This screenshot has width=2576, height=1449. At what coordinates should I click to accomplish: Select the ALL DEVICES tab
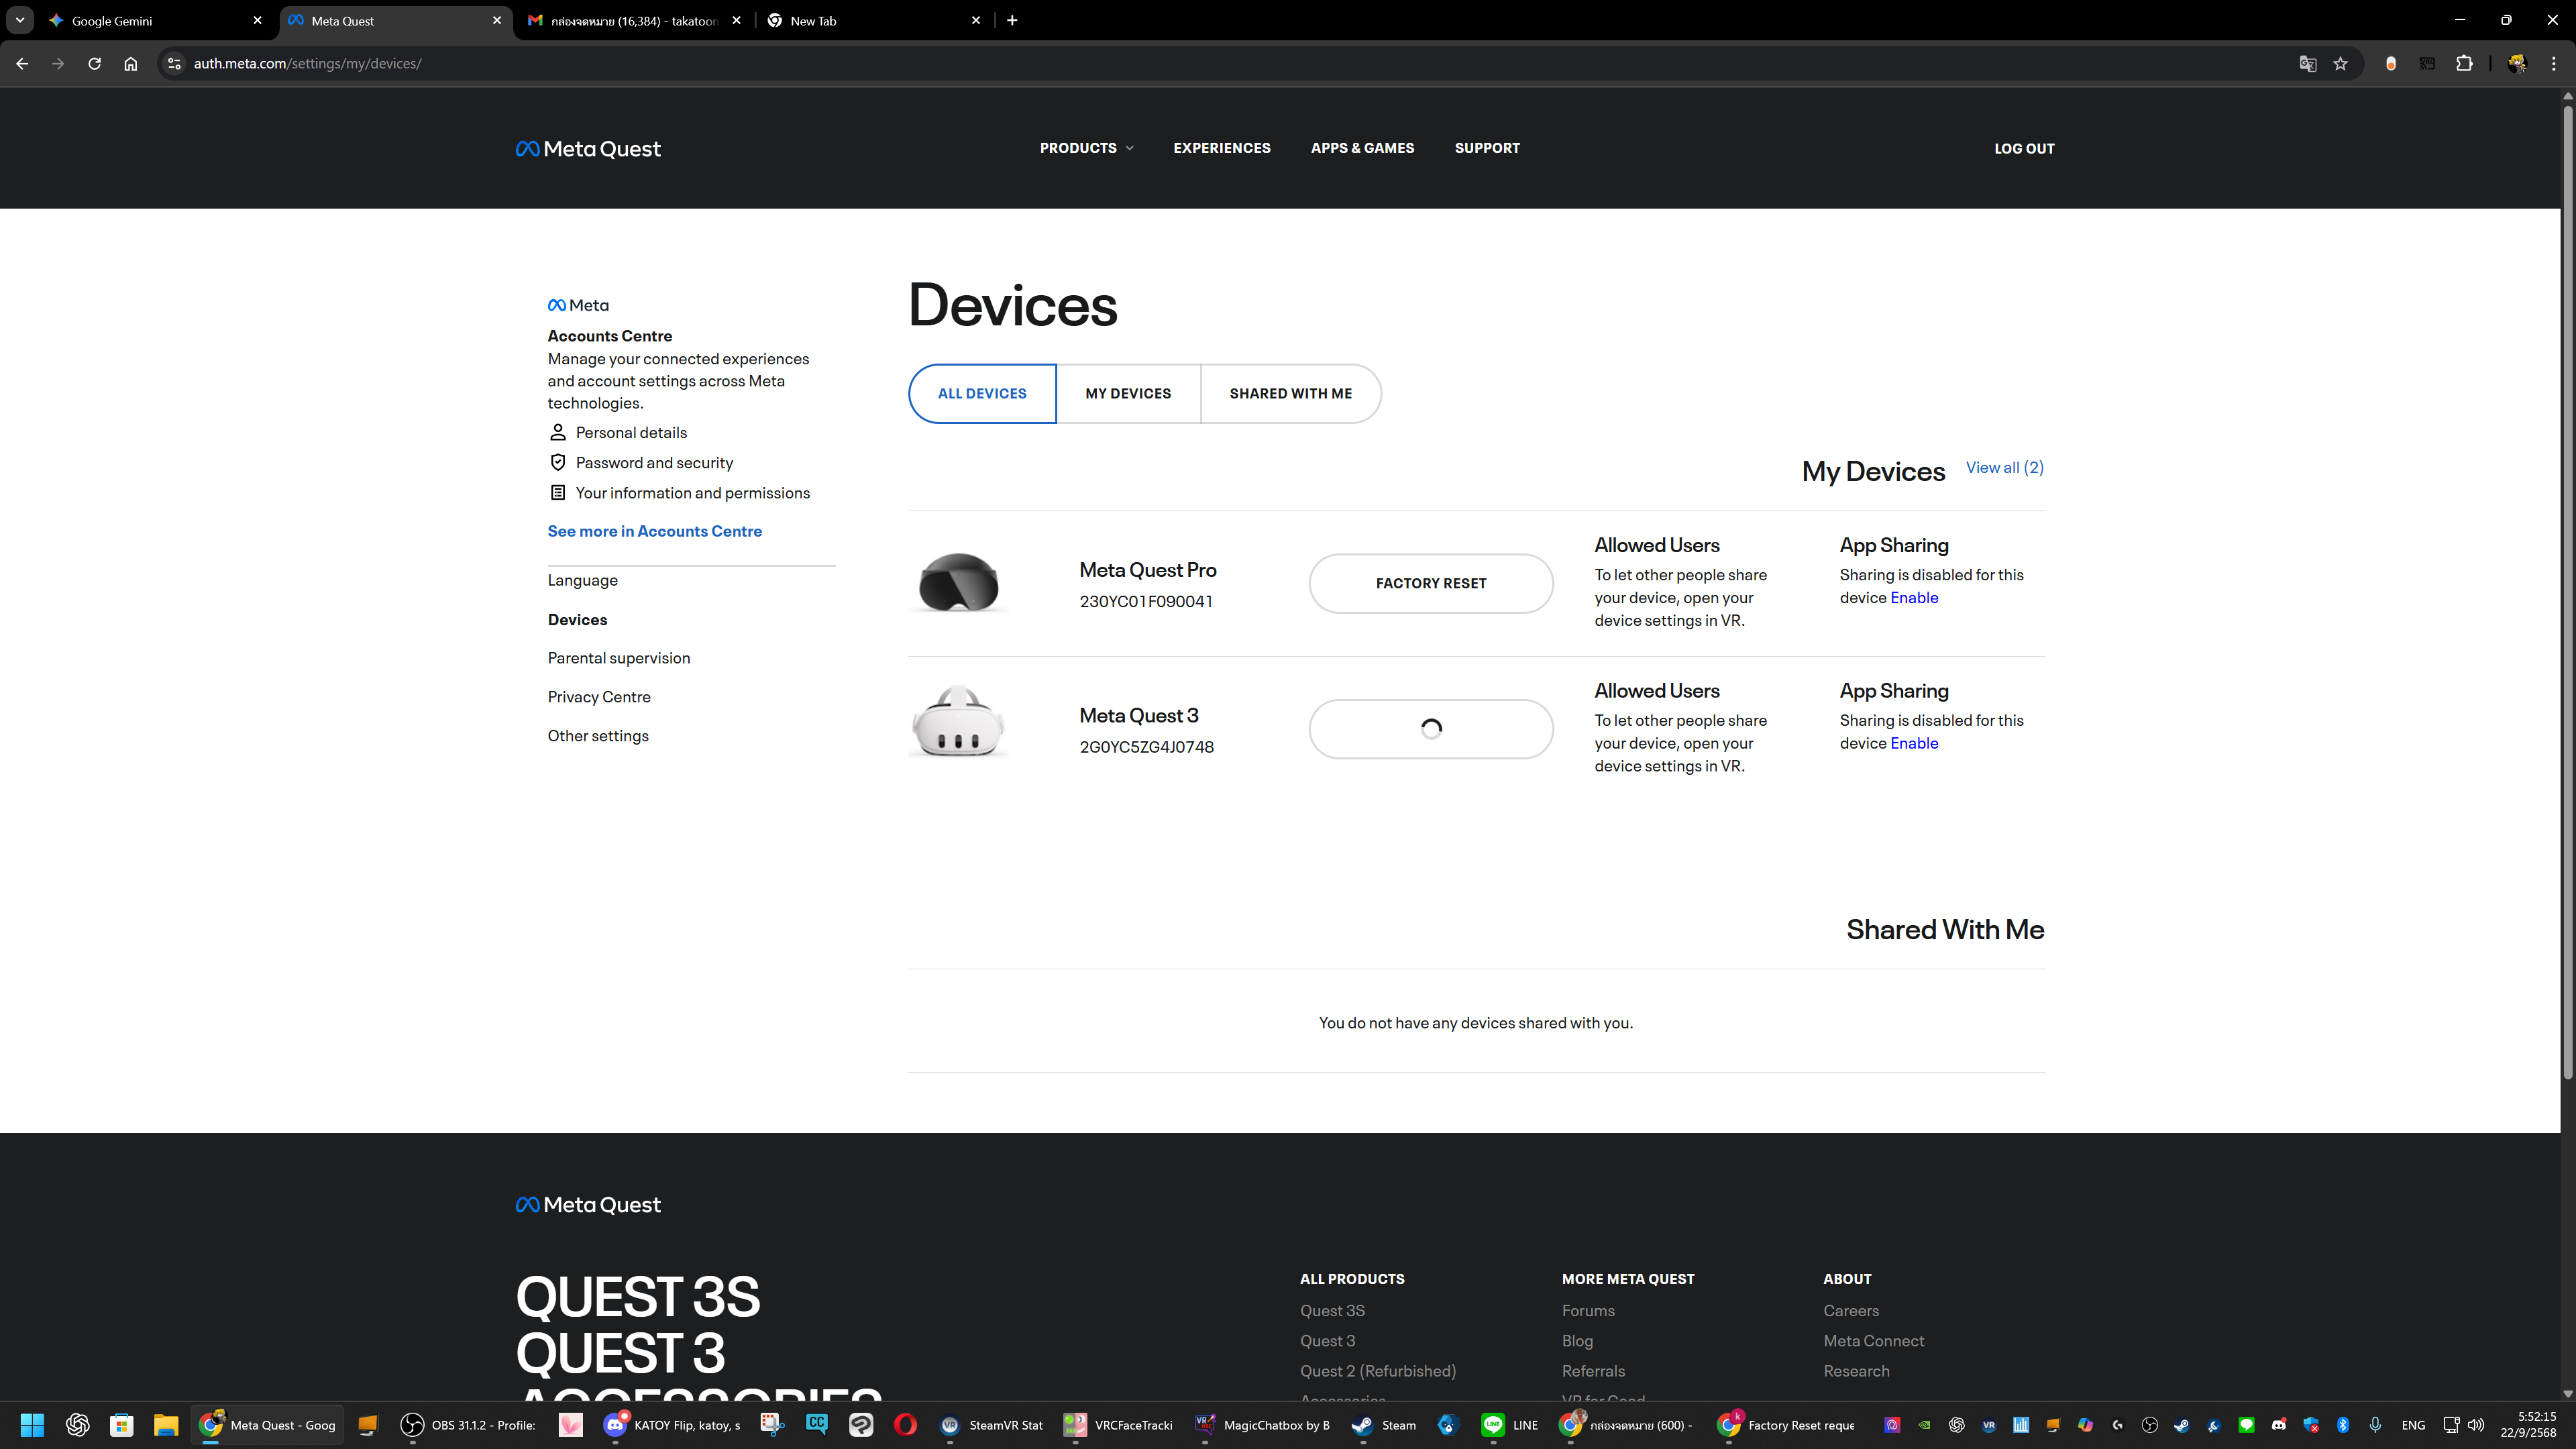982,393
